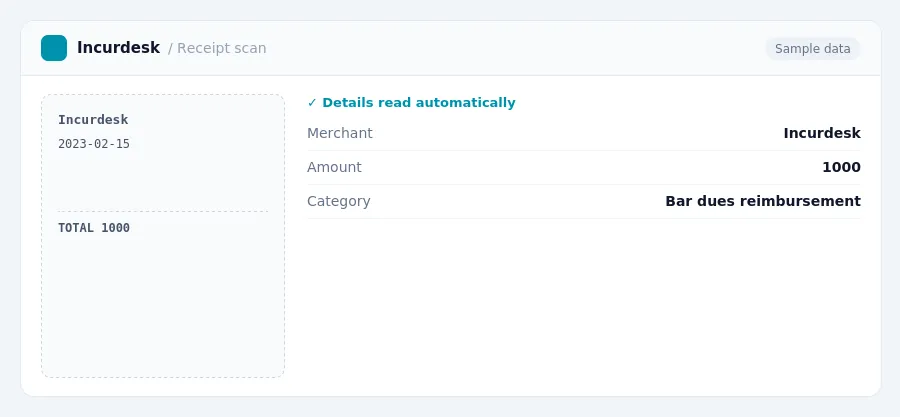Screen dimensions: 900x417
Task: Click the TOTAL 1000 line on receipt
Action: [94, 228]
